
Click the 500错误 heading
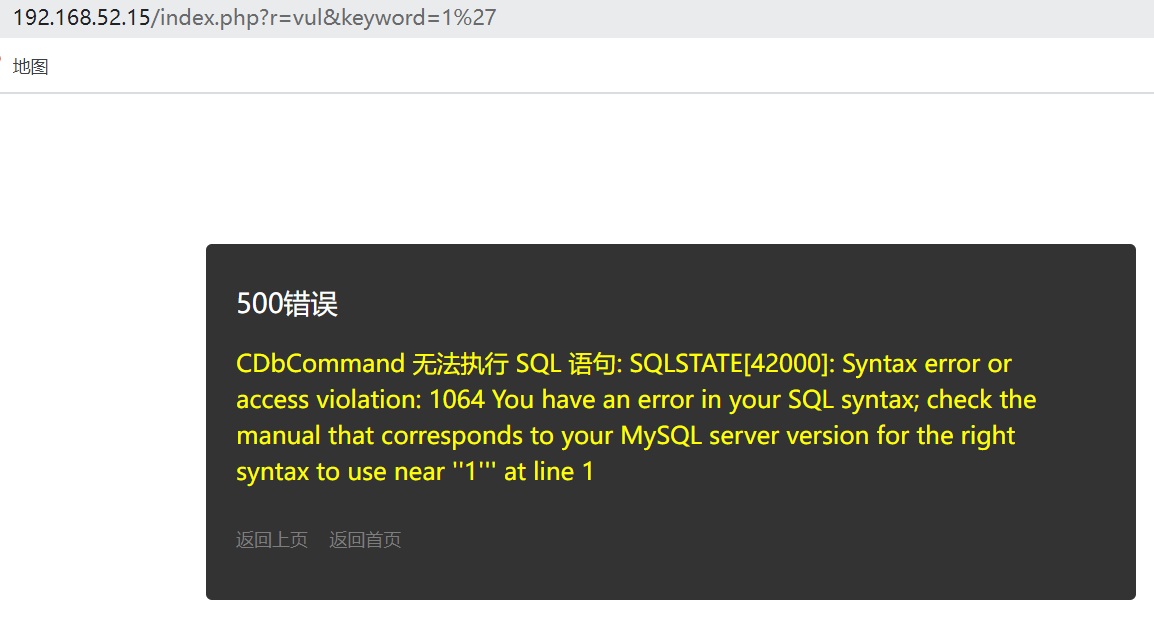pyautogui.click(x=287, y=303)
